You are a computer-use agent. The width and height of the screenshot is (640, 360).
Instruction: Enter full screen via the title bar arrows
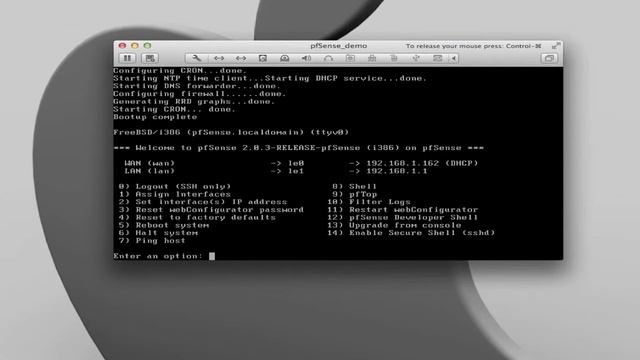(x=556, y=46)
